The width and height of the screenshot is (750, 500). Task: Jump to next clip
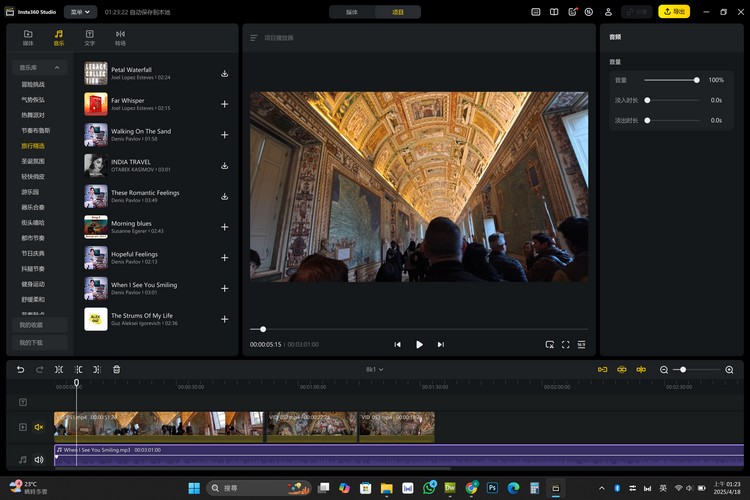coord(441,344)
